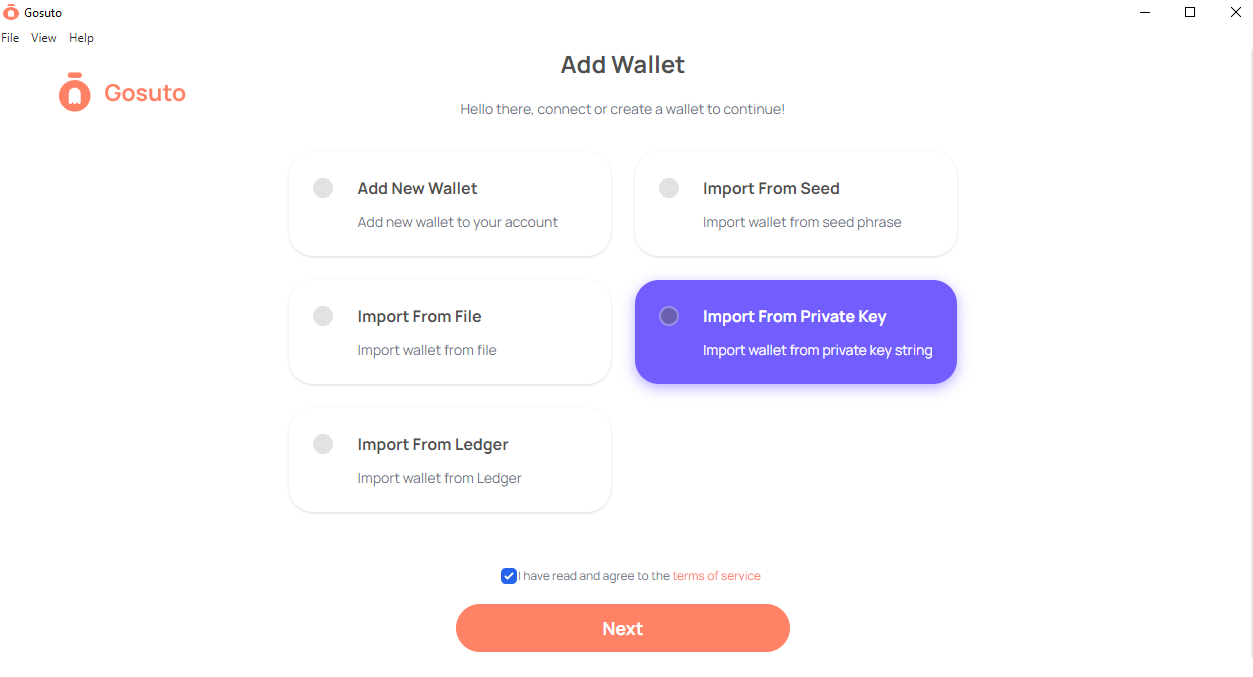Click the Import From Private Key card title
This screenshot has width=1253, height=677.
(794, 316)
